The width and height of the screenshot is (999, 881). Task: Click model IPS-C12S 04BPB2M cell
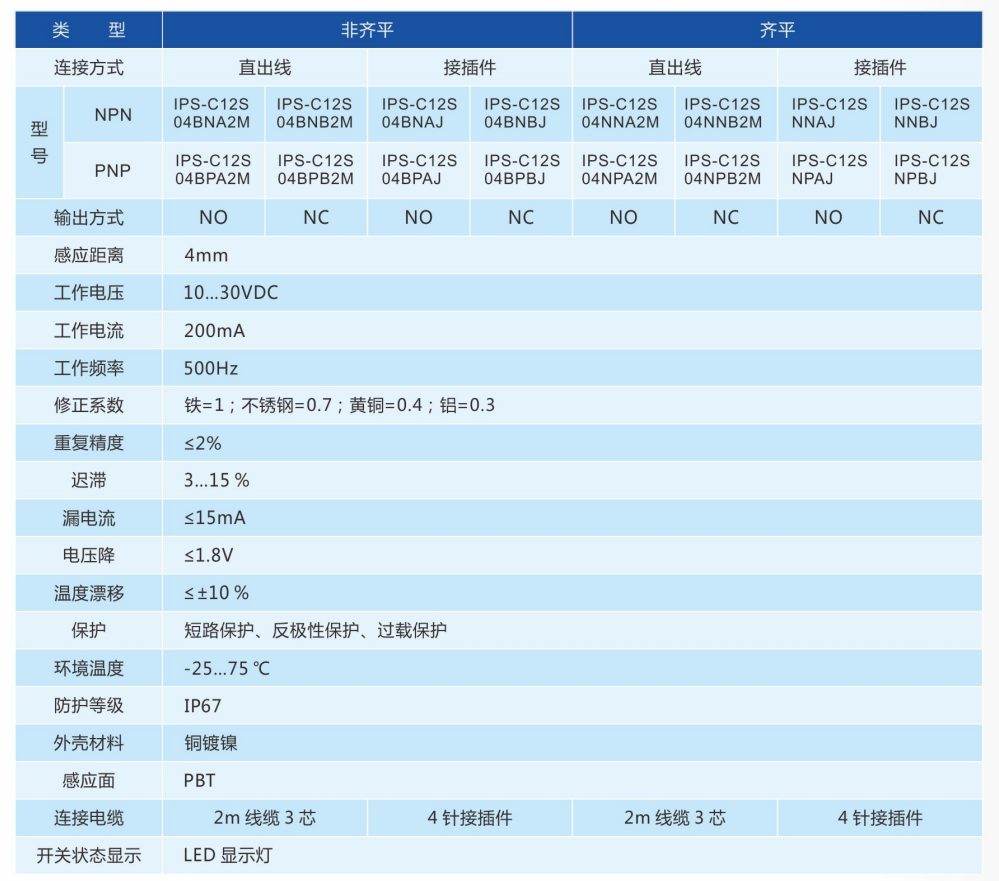315,170
